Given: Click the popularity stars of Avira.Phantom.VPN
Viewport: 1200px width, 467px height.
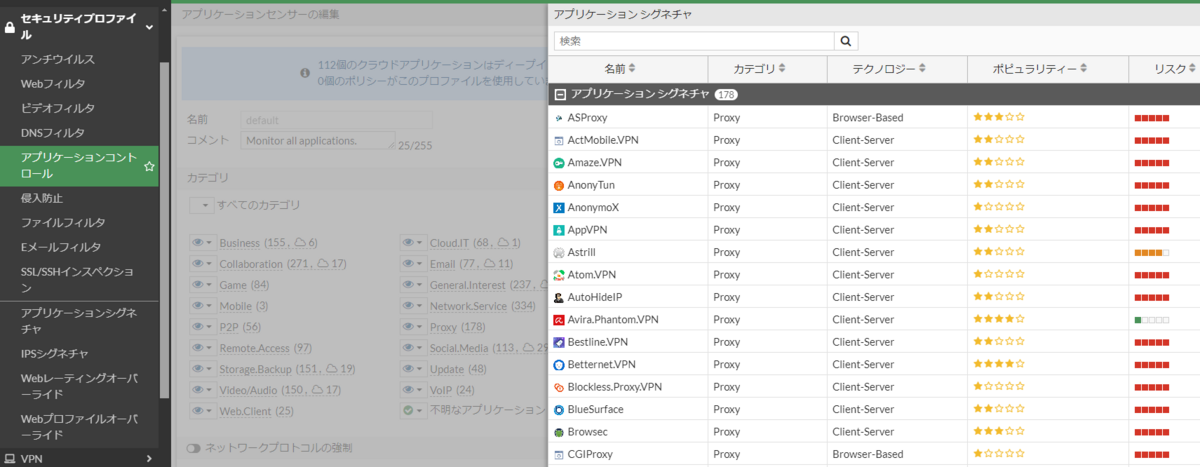Looking at the screenshot, I should click(x=999, y=320).
